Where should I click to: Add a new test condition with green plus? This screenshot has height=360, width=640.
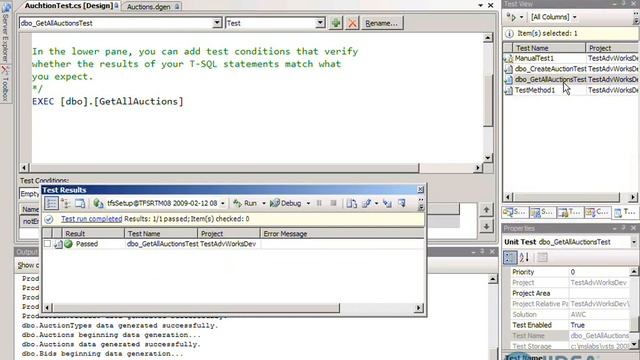tap(336, 23)
